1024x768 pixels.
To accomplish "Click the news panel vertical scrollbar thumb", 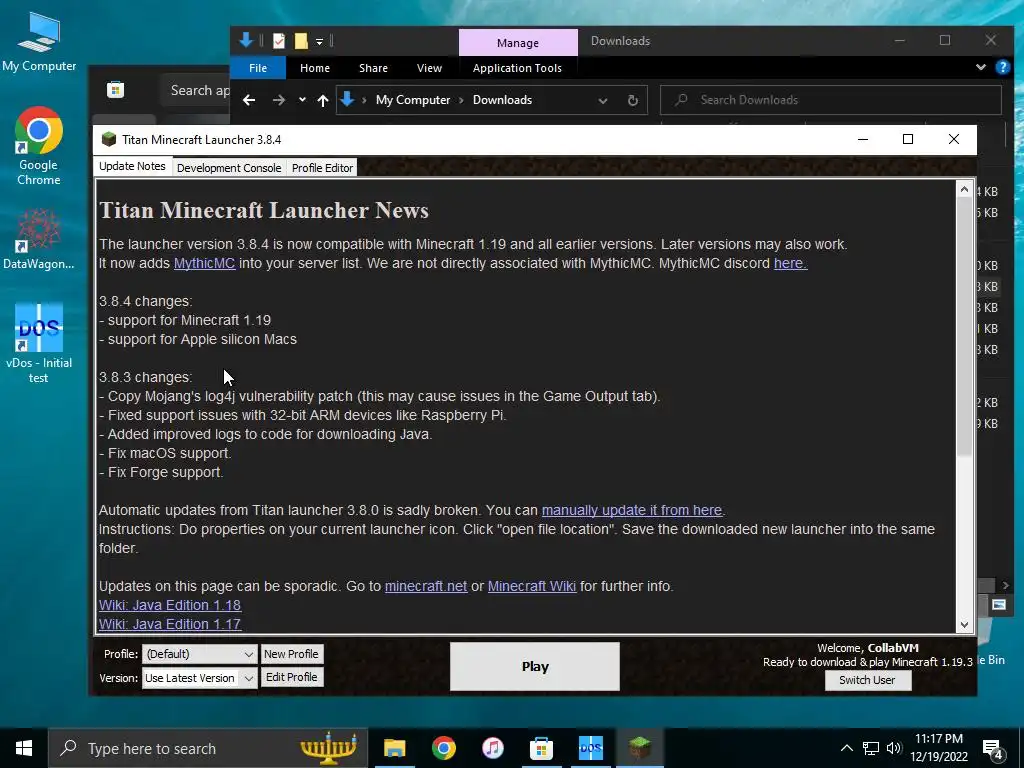I will [965, 327].
